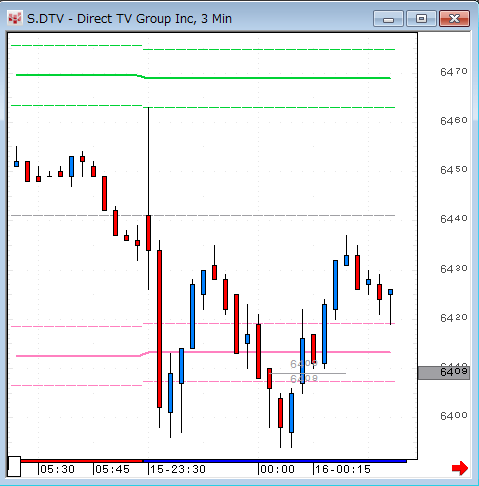Image resolution: width=479 pixels, height=486 pixels.
Task: Click the solid green upper band line
Action: (203, 77)
